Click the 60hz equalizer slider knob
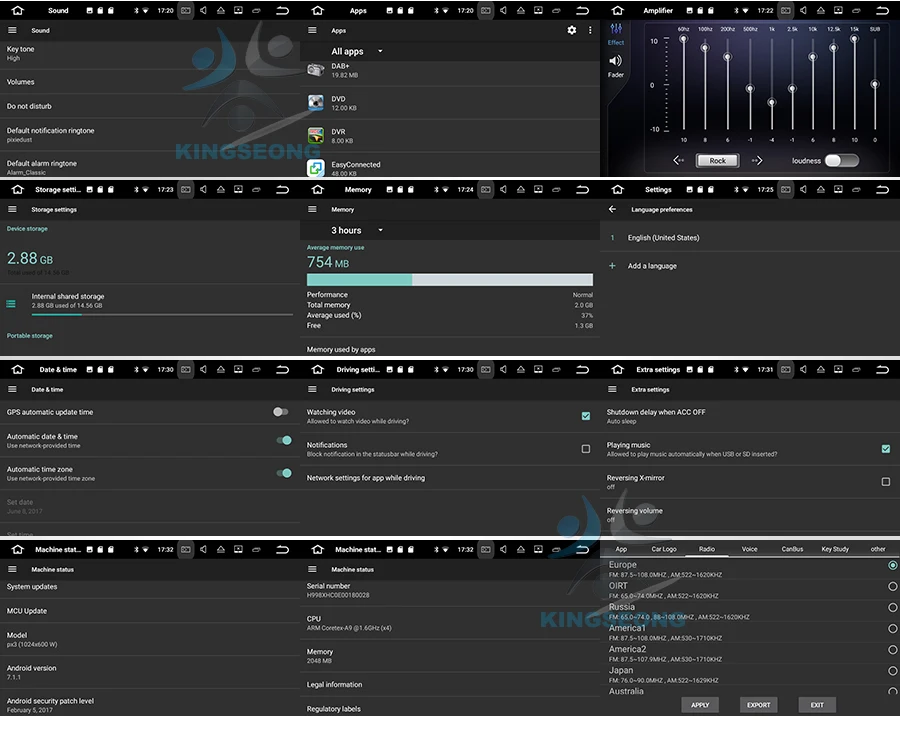This screenshot has height=737, width=900. pos(683,39)
